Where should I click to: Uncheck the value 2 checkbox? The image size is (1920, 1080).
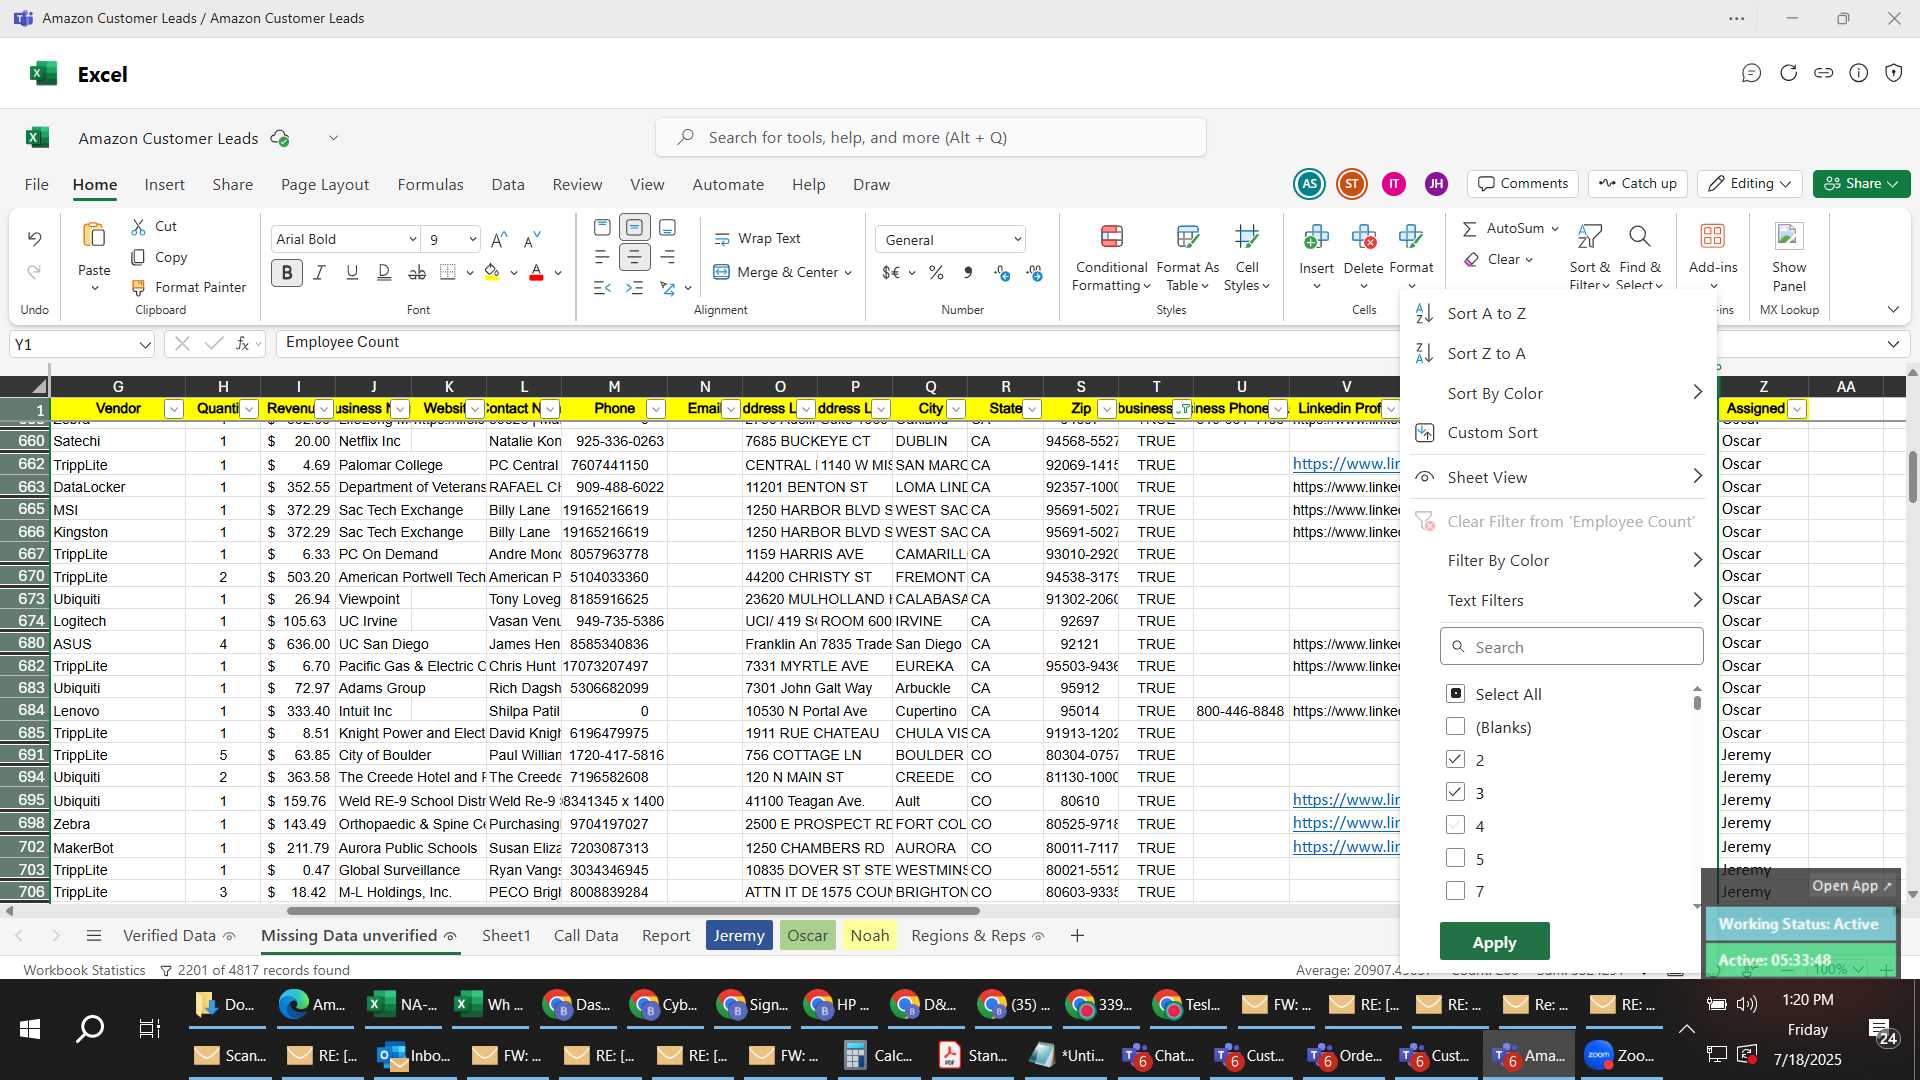[1456, 760]
